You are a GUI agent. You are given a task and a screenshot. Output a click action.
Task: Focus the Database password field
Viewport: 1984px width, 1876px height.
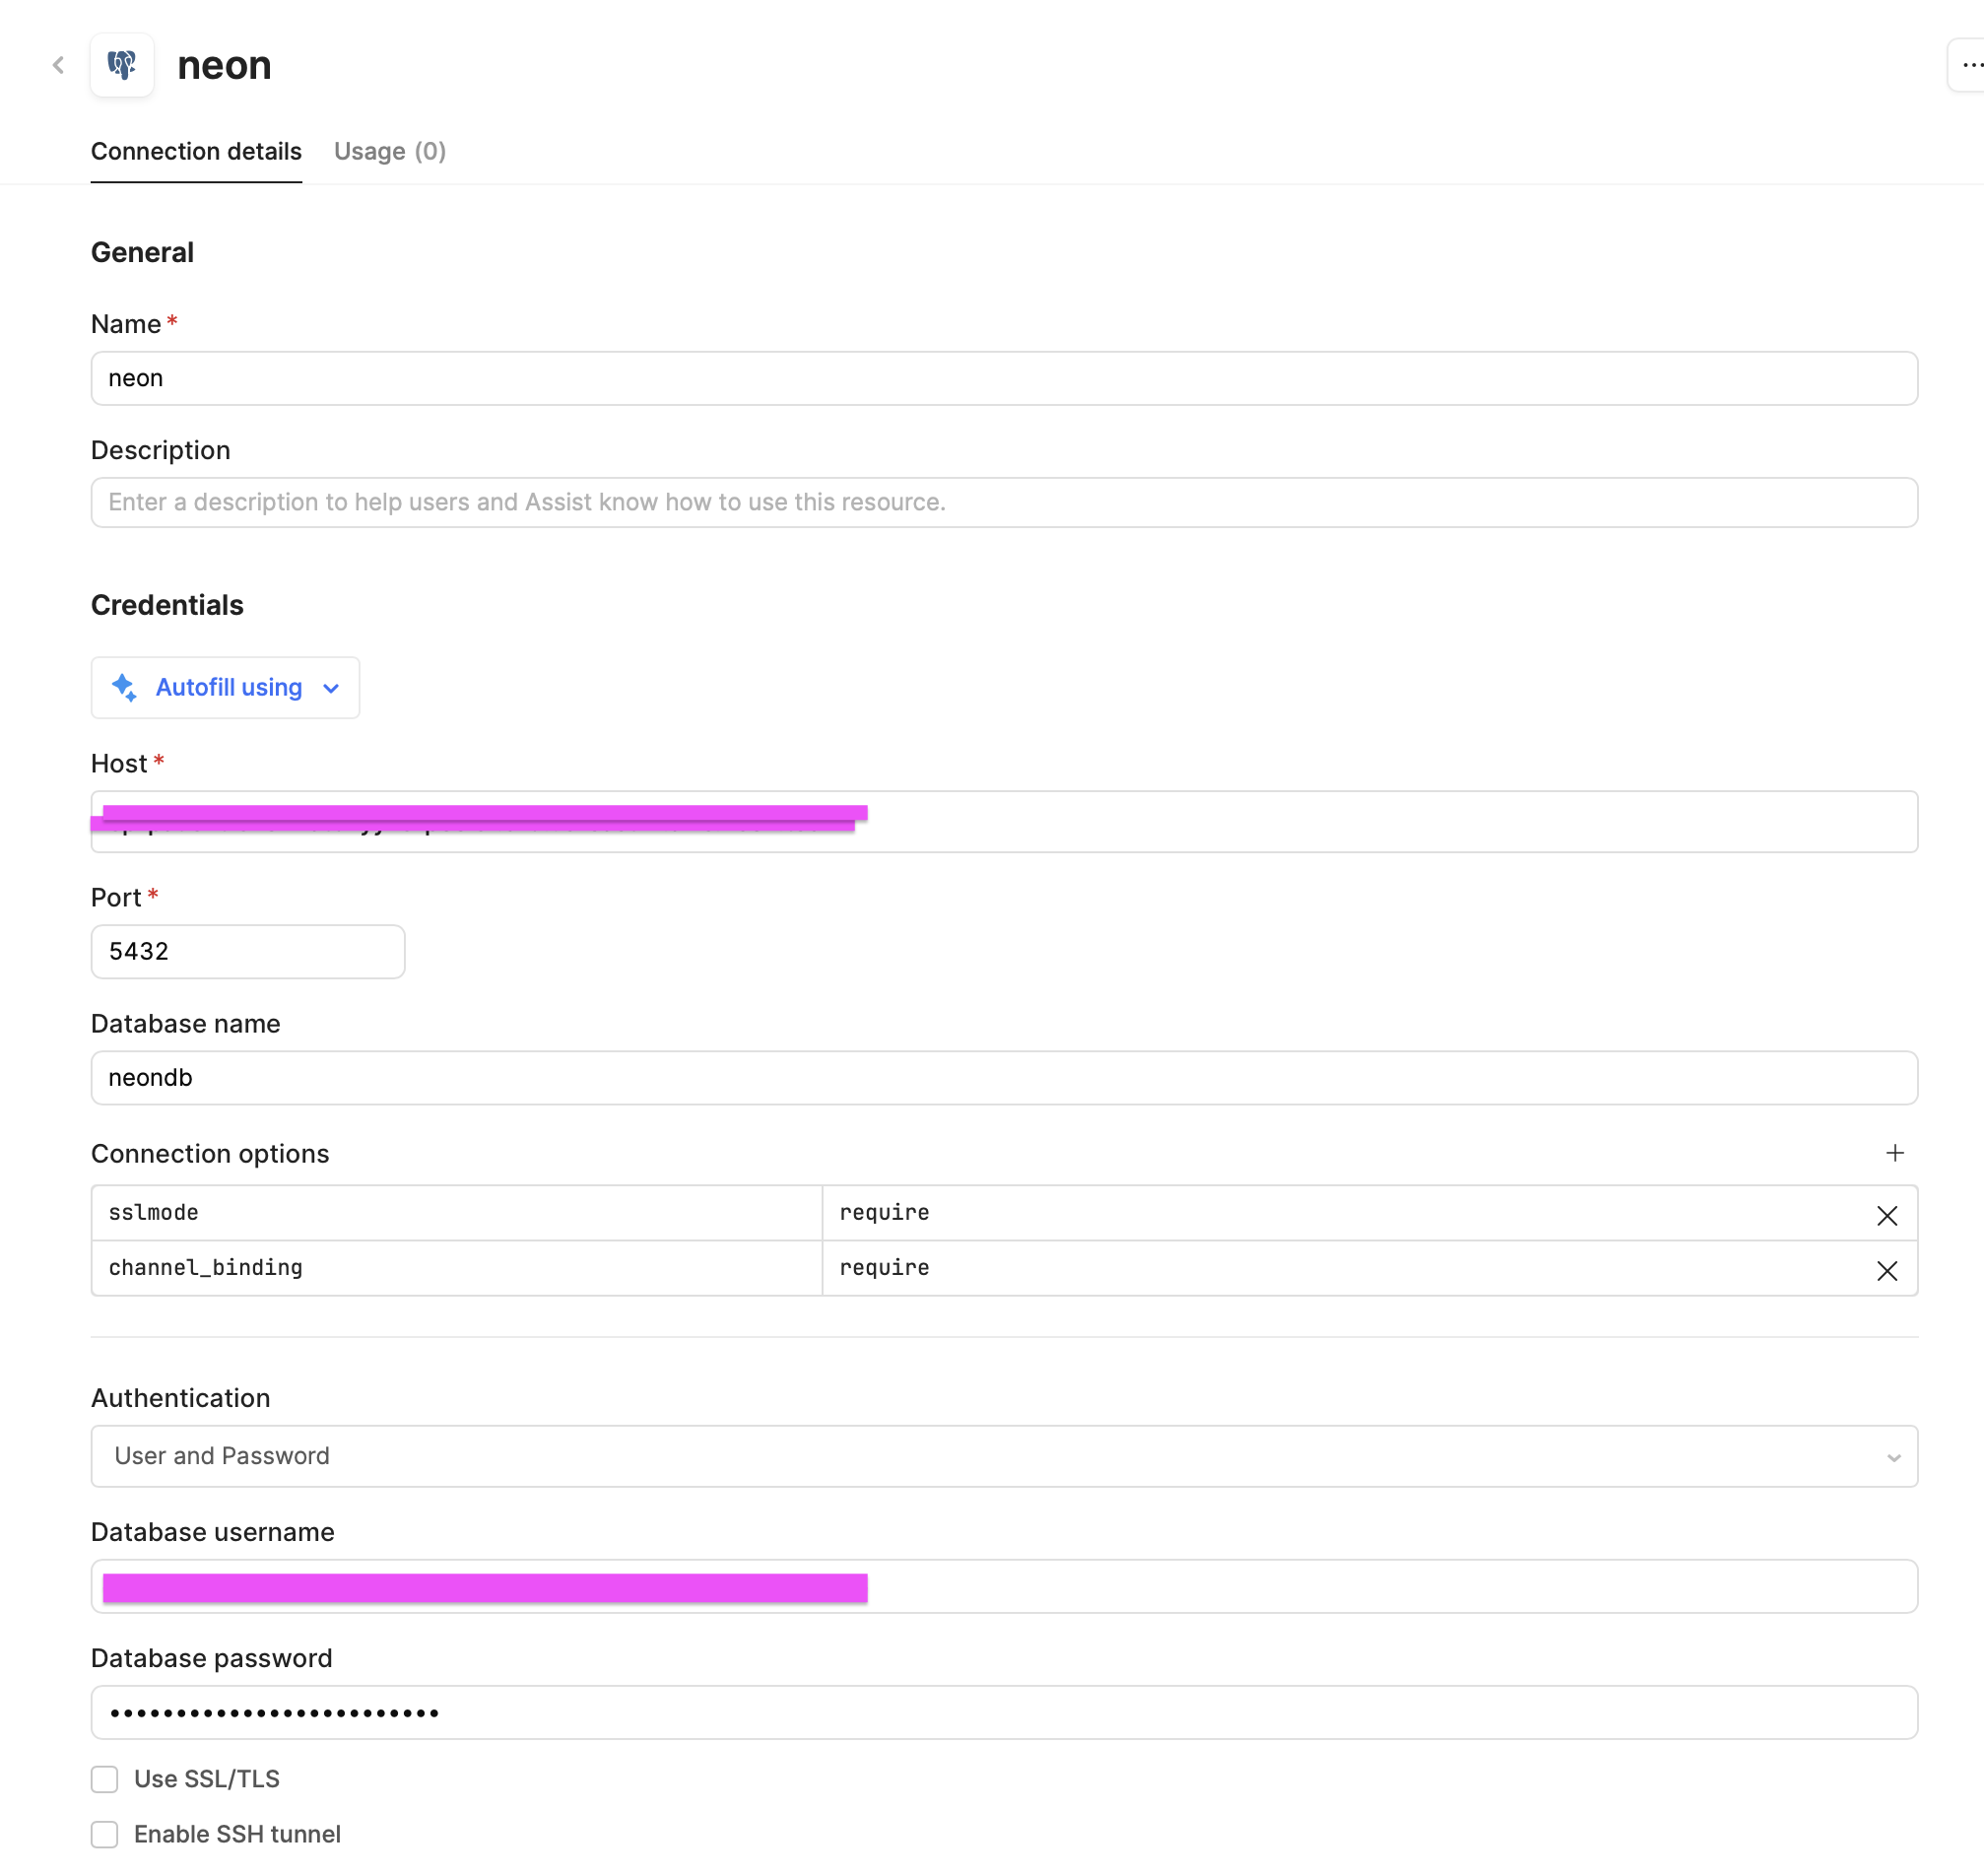click(x=1004, y=1714)
